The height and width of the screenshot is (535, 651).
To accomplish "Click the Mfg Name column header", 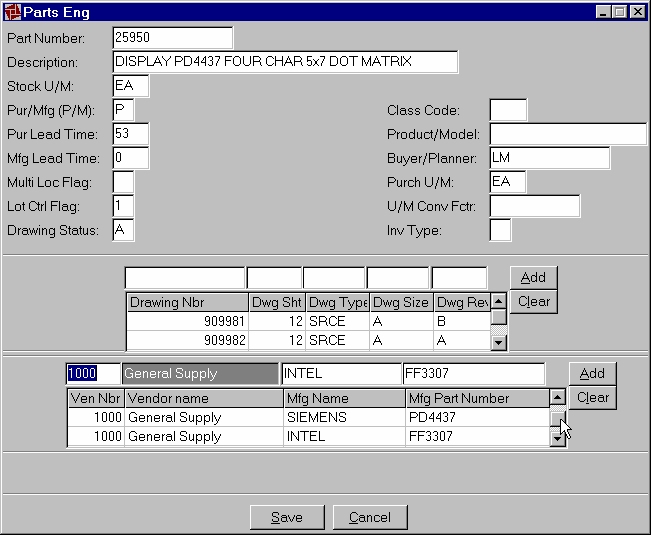I will pos(344,398).
